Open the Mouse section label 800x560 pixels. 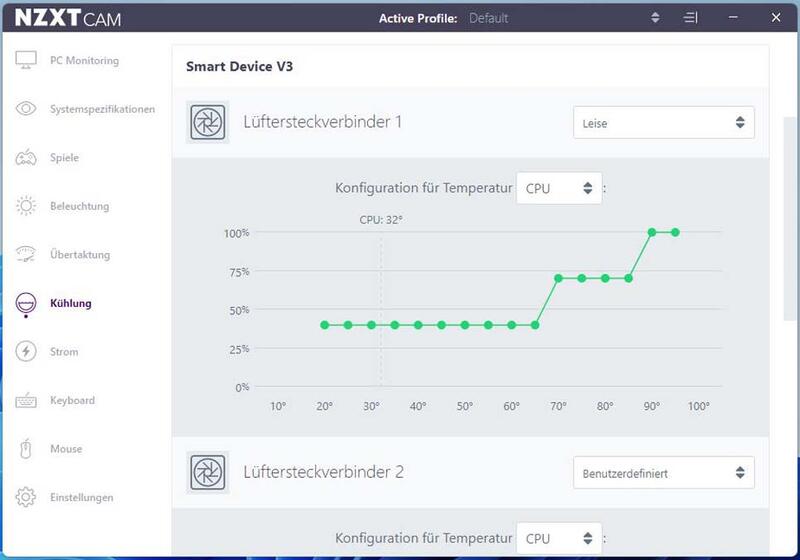tap(66, 449)
